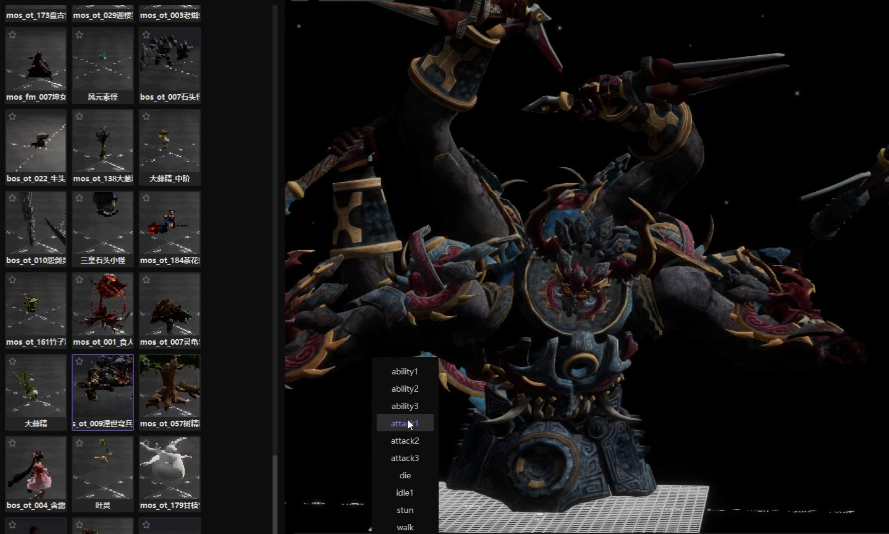This screenshot has width=889, height=534.
Task: Select idle1 animation entry
Action: 405,493
